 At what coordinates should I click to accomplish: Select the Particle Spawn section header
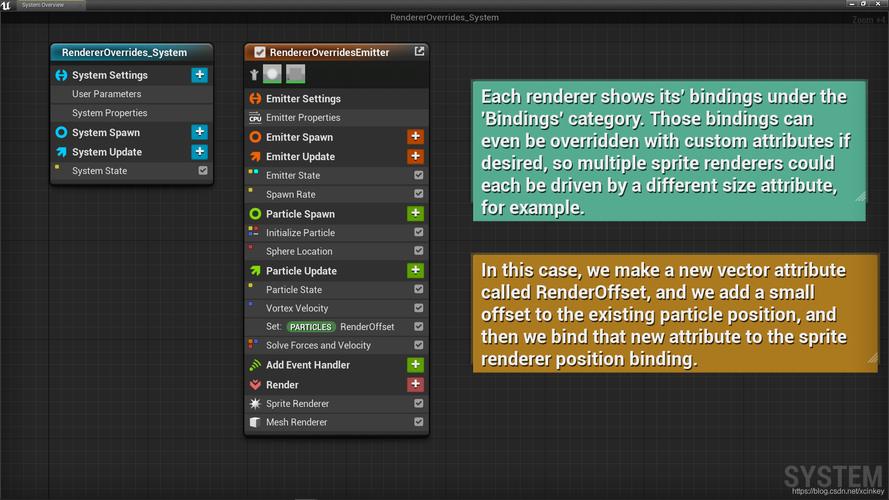point(300,214)
